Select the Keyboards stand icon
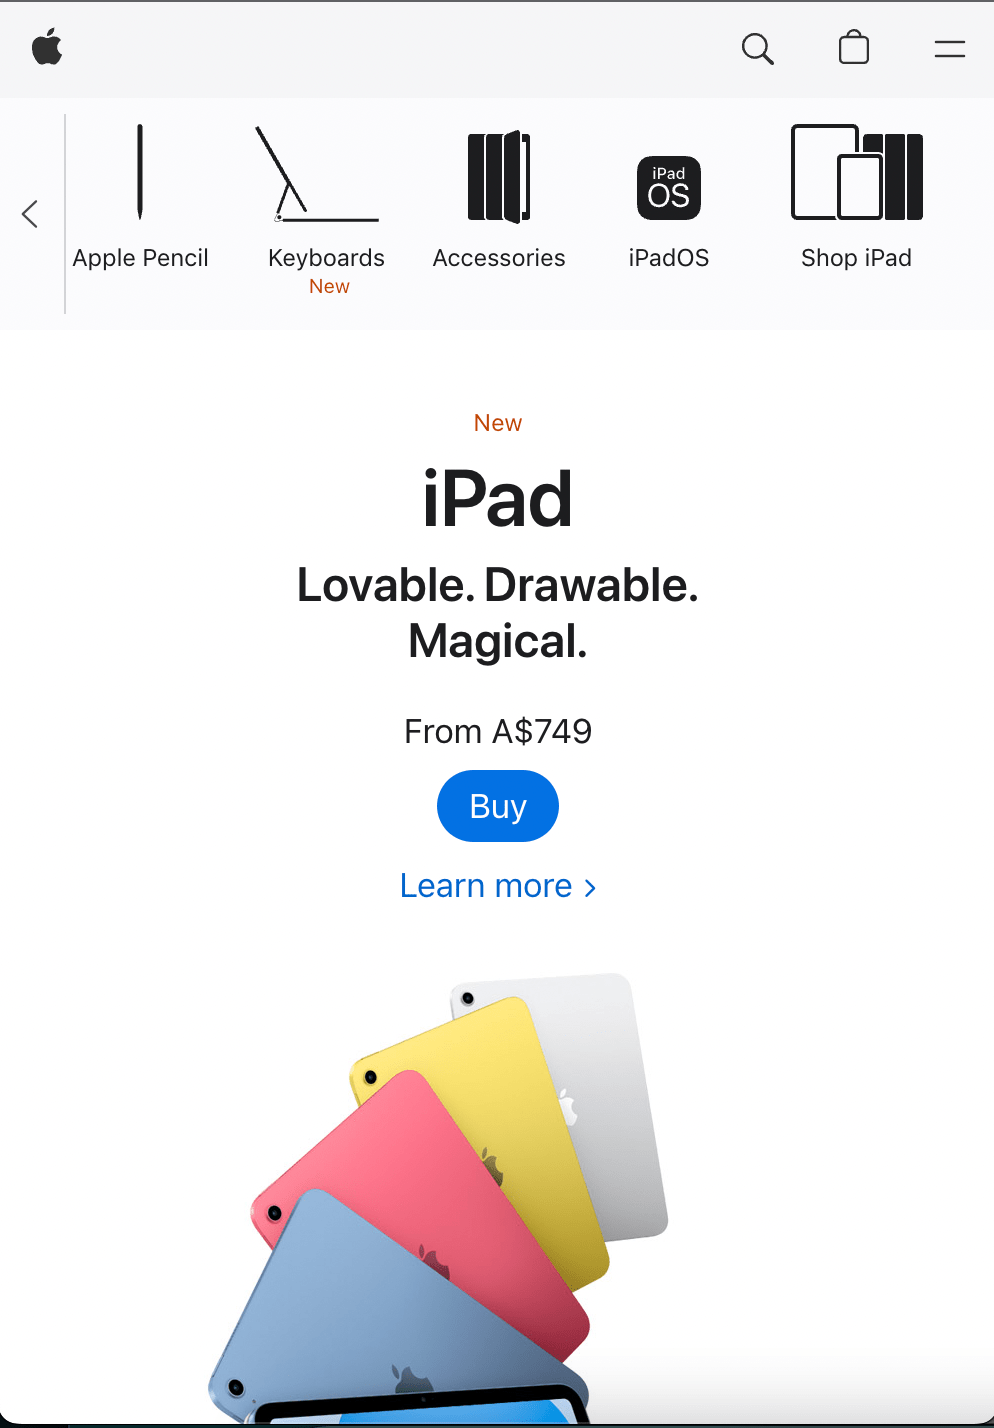The width and height of the screenshot is (994, 1428). click(x=317, y=174)
